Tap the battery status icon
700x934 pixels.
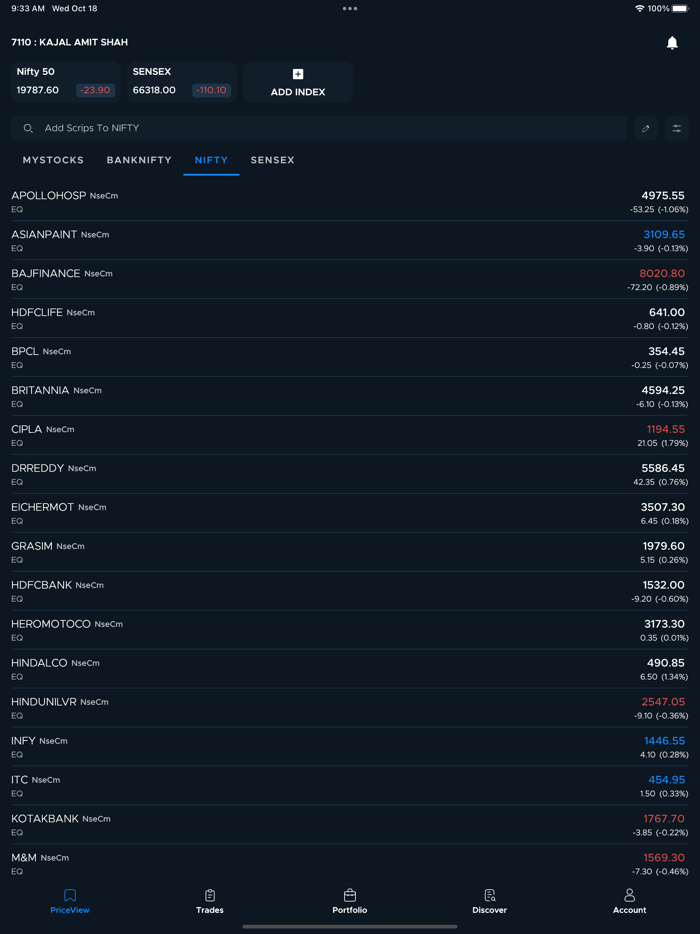pos(680,8)
